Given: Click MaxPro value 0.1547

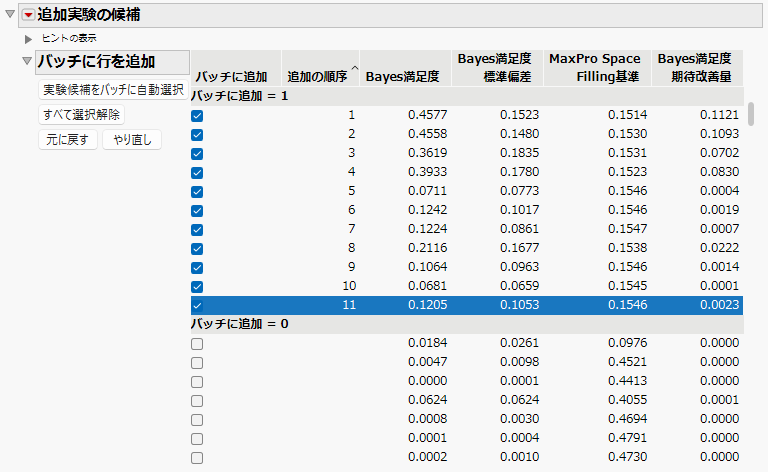Looking at the screenshot, I should (x=627, y=229).
